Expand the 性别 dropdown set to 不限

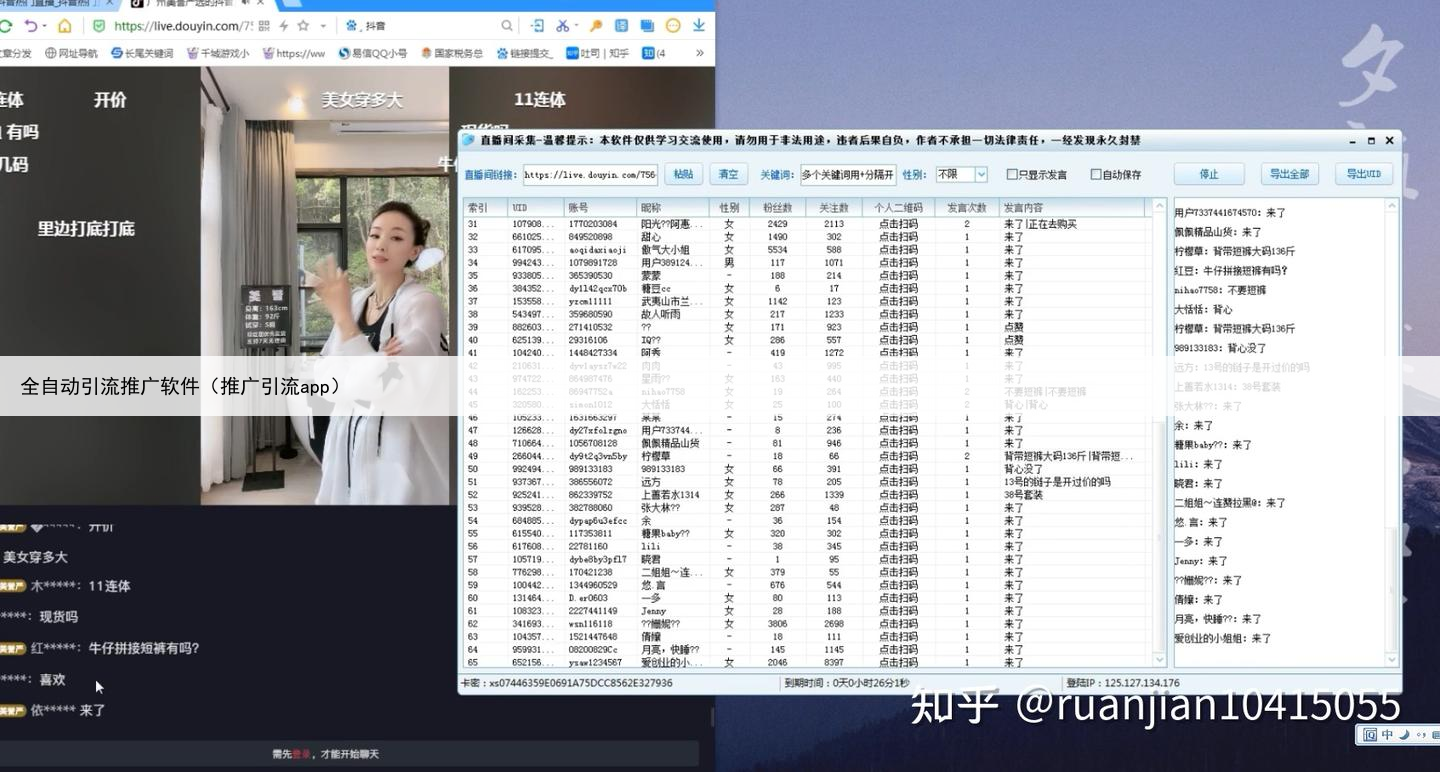[981, 175]
